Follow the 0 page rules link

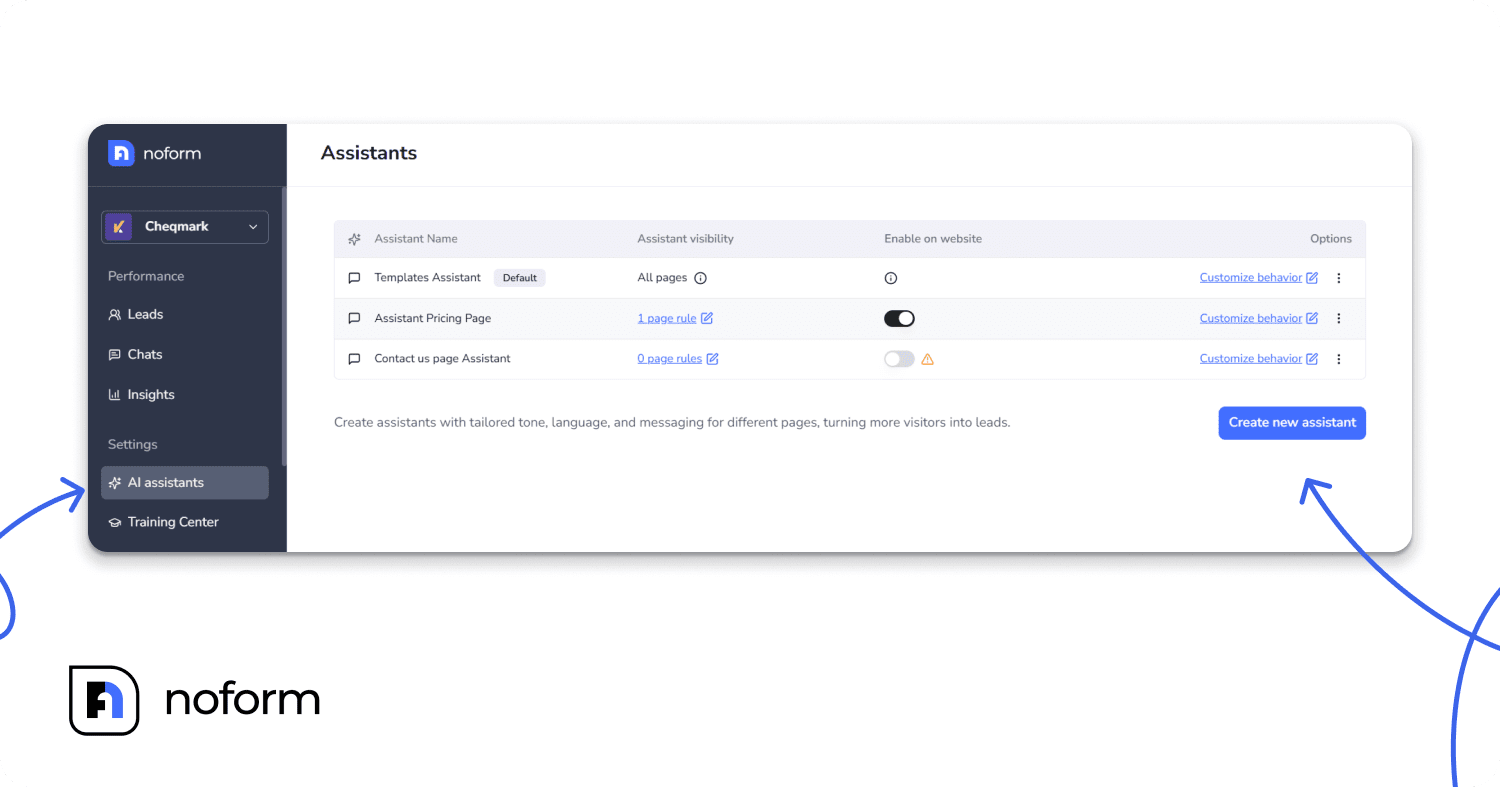(x=668, y=358)
